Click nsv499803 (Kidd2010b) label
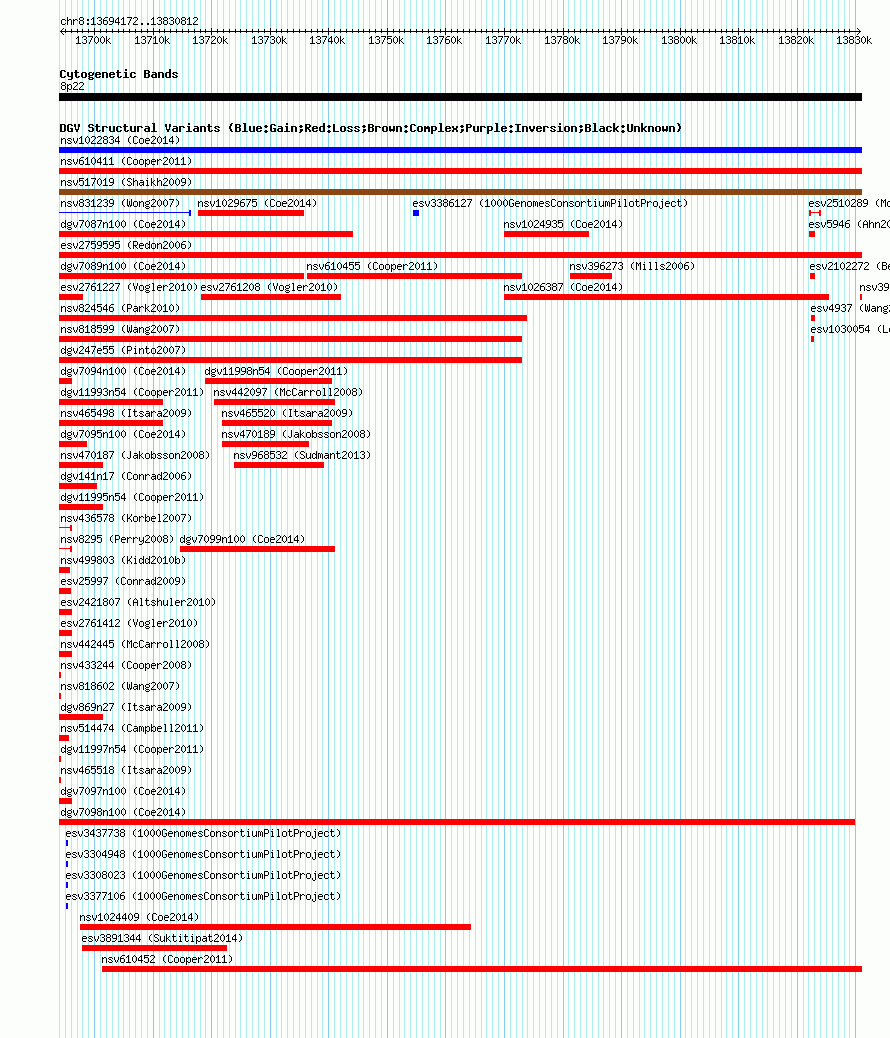 [x=123, y=560]
